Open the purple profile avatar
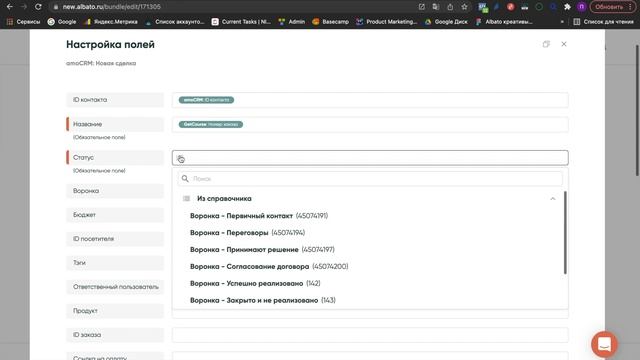Image resolution: width=640 pixels, height=360 pixels. pos(581,7)
